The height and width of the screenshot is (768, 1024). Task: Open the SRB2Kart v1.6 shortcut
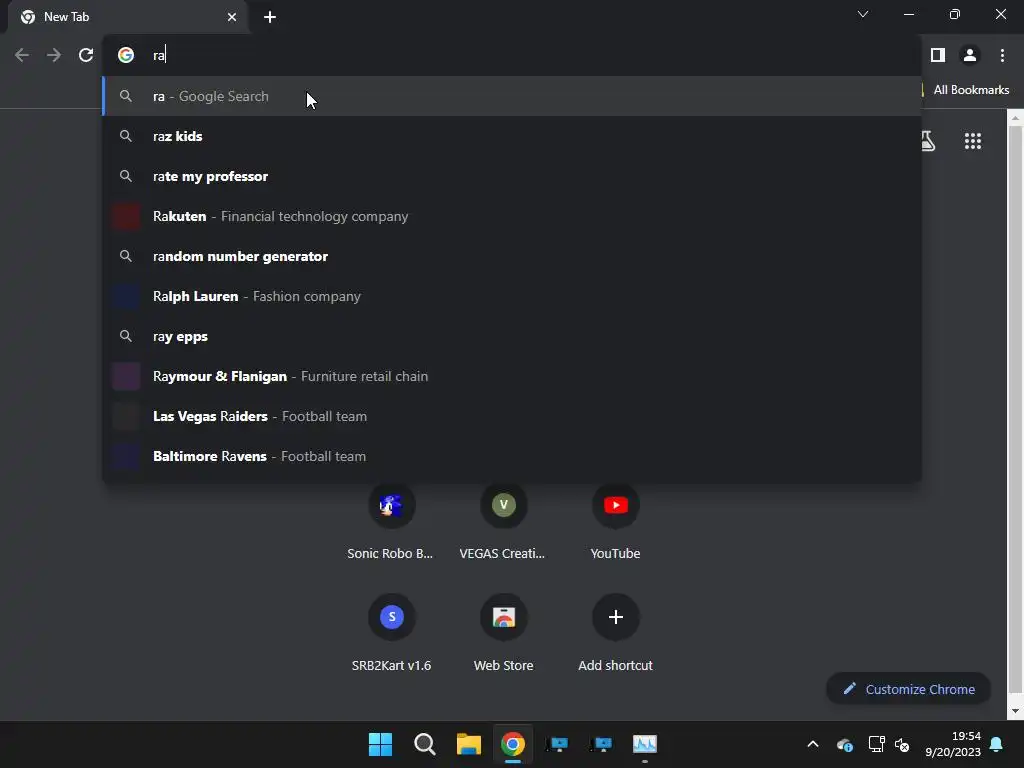391,632
